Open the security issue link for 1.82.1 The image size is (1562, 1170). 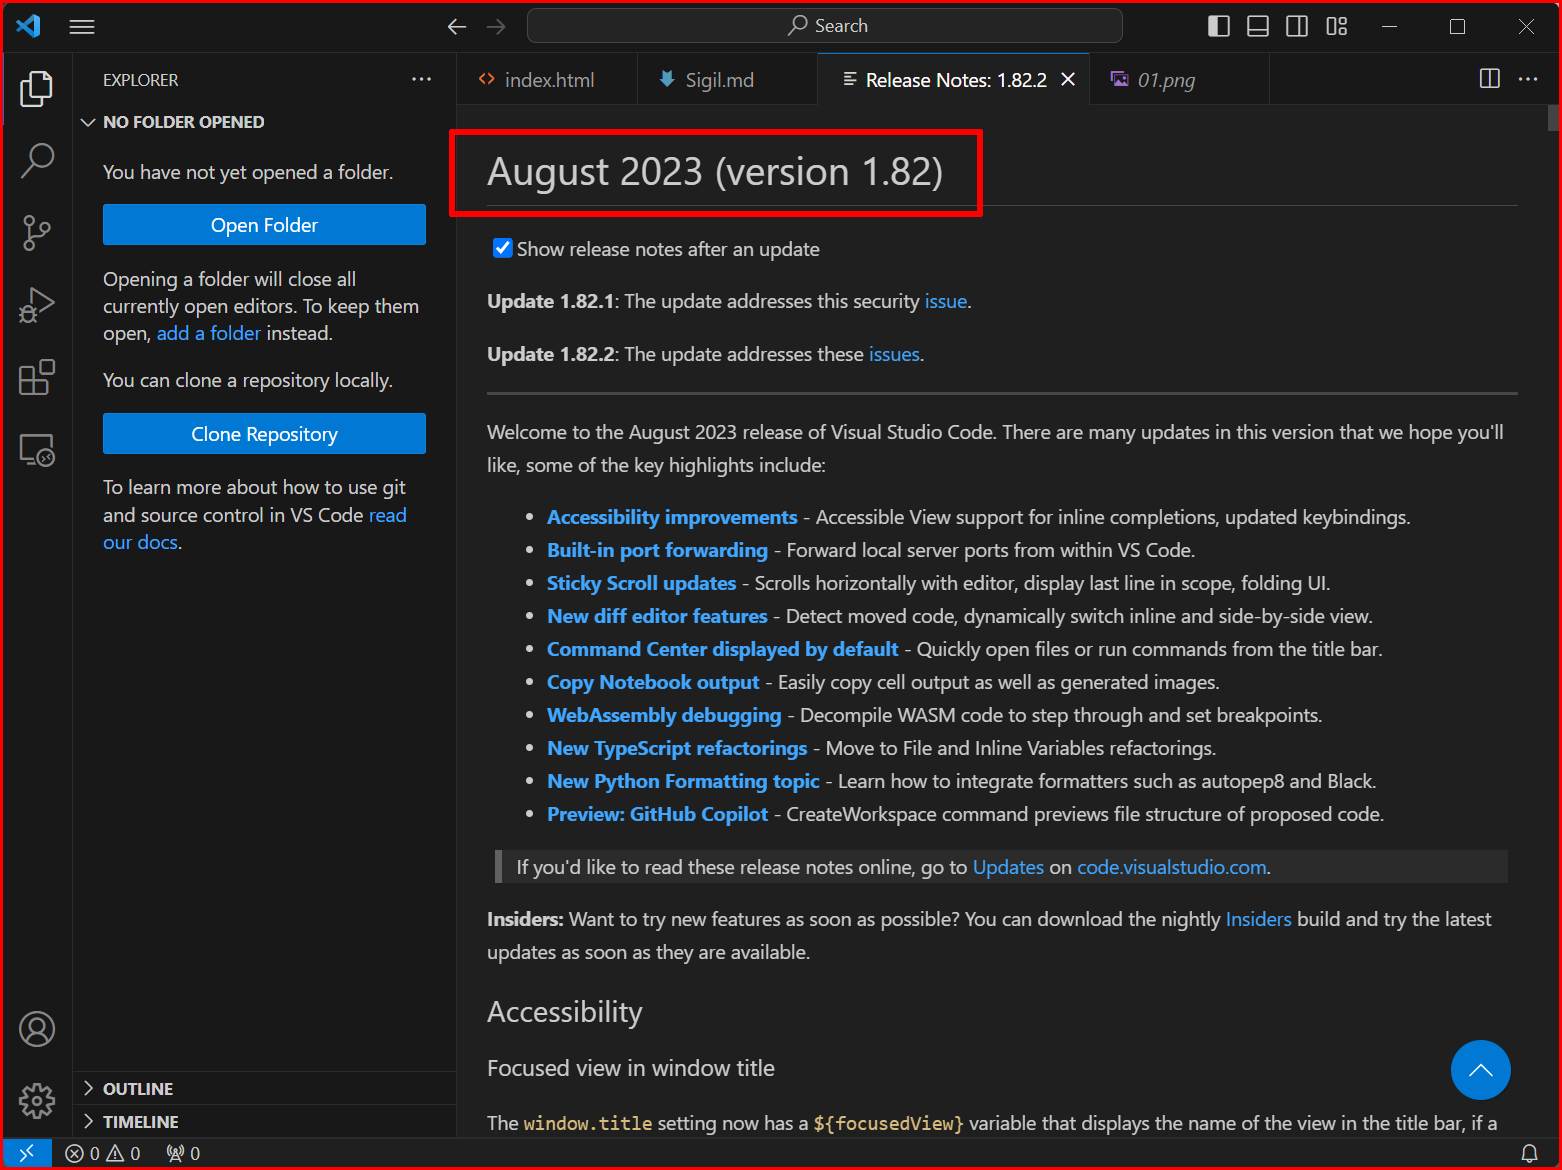945,301
